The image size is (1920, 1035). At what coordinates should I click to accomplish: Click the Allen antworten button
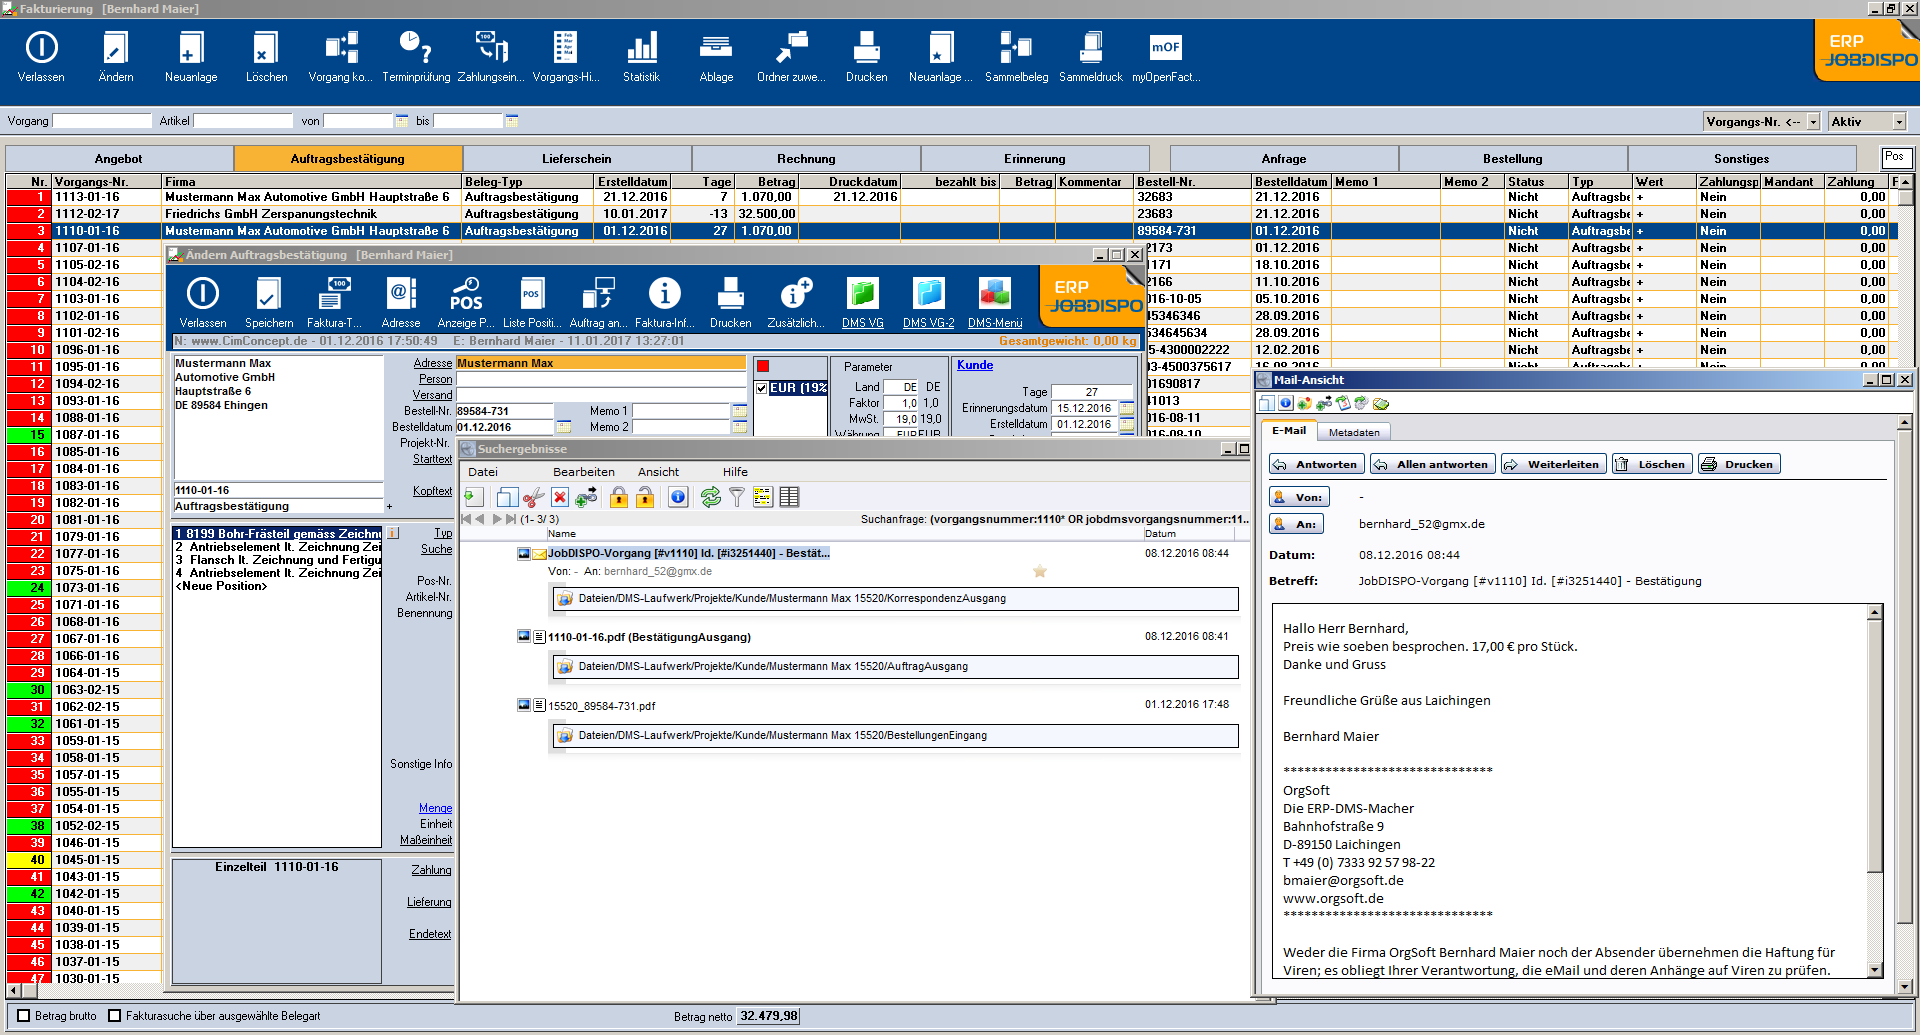[x=1432, y=463]
